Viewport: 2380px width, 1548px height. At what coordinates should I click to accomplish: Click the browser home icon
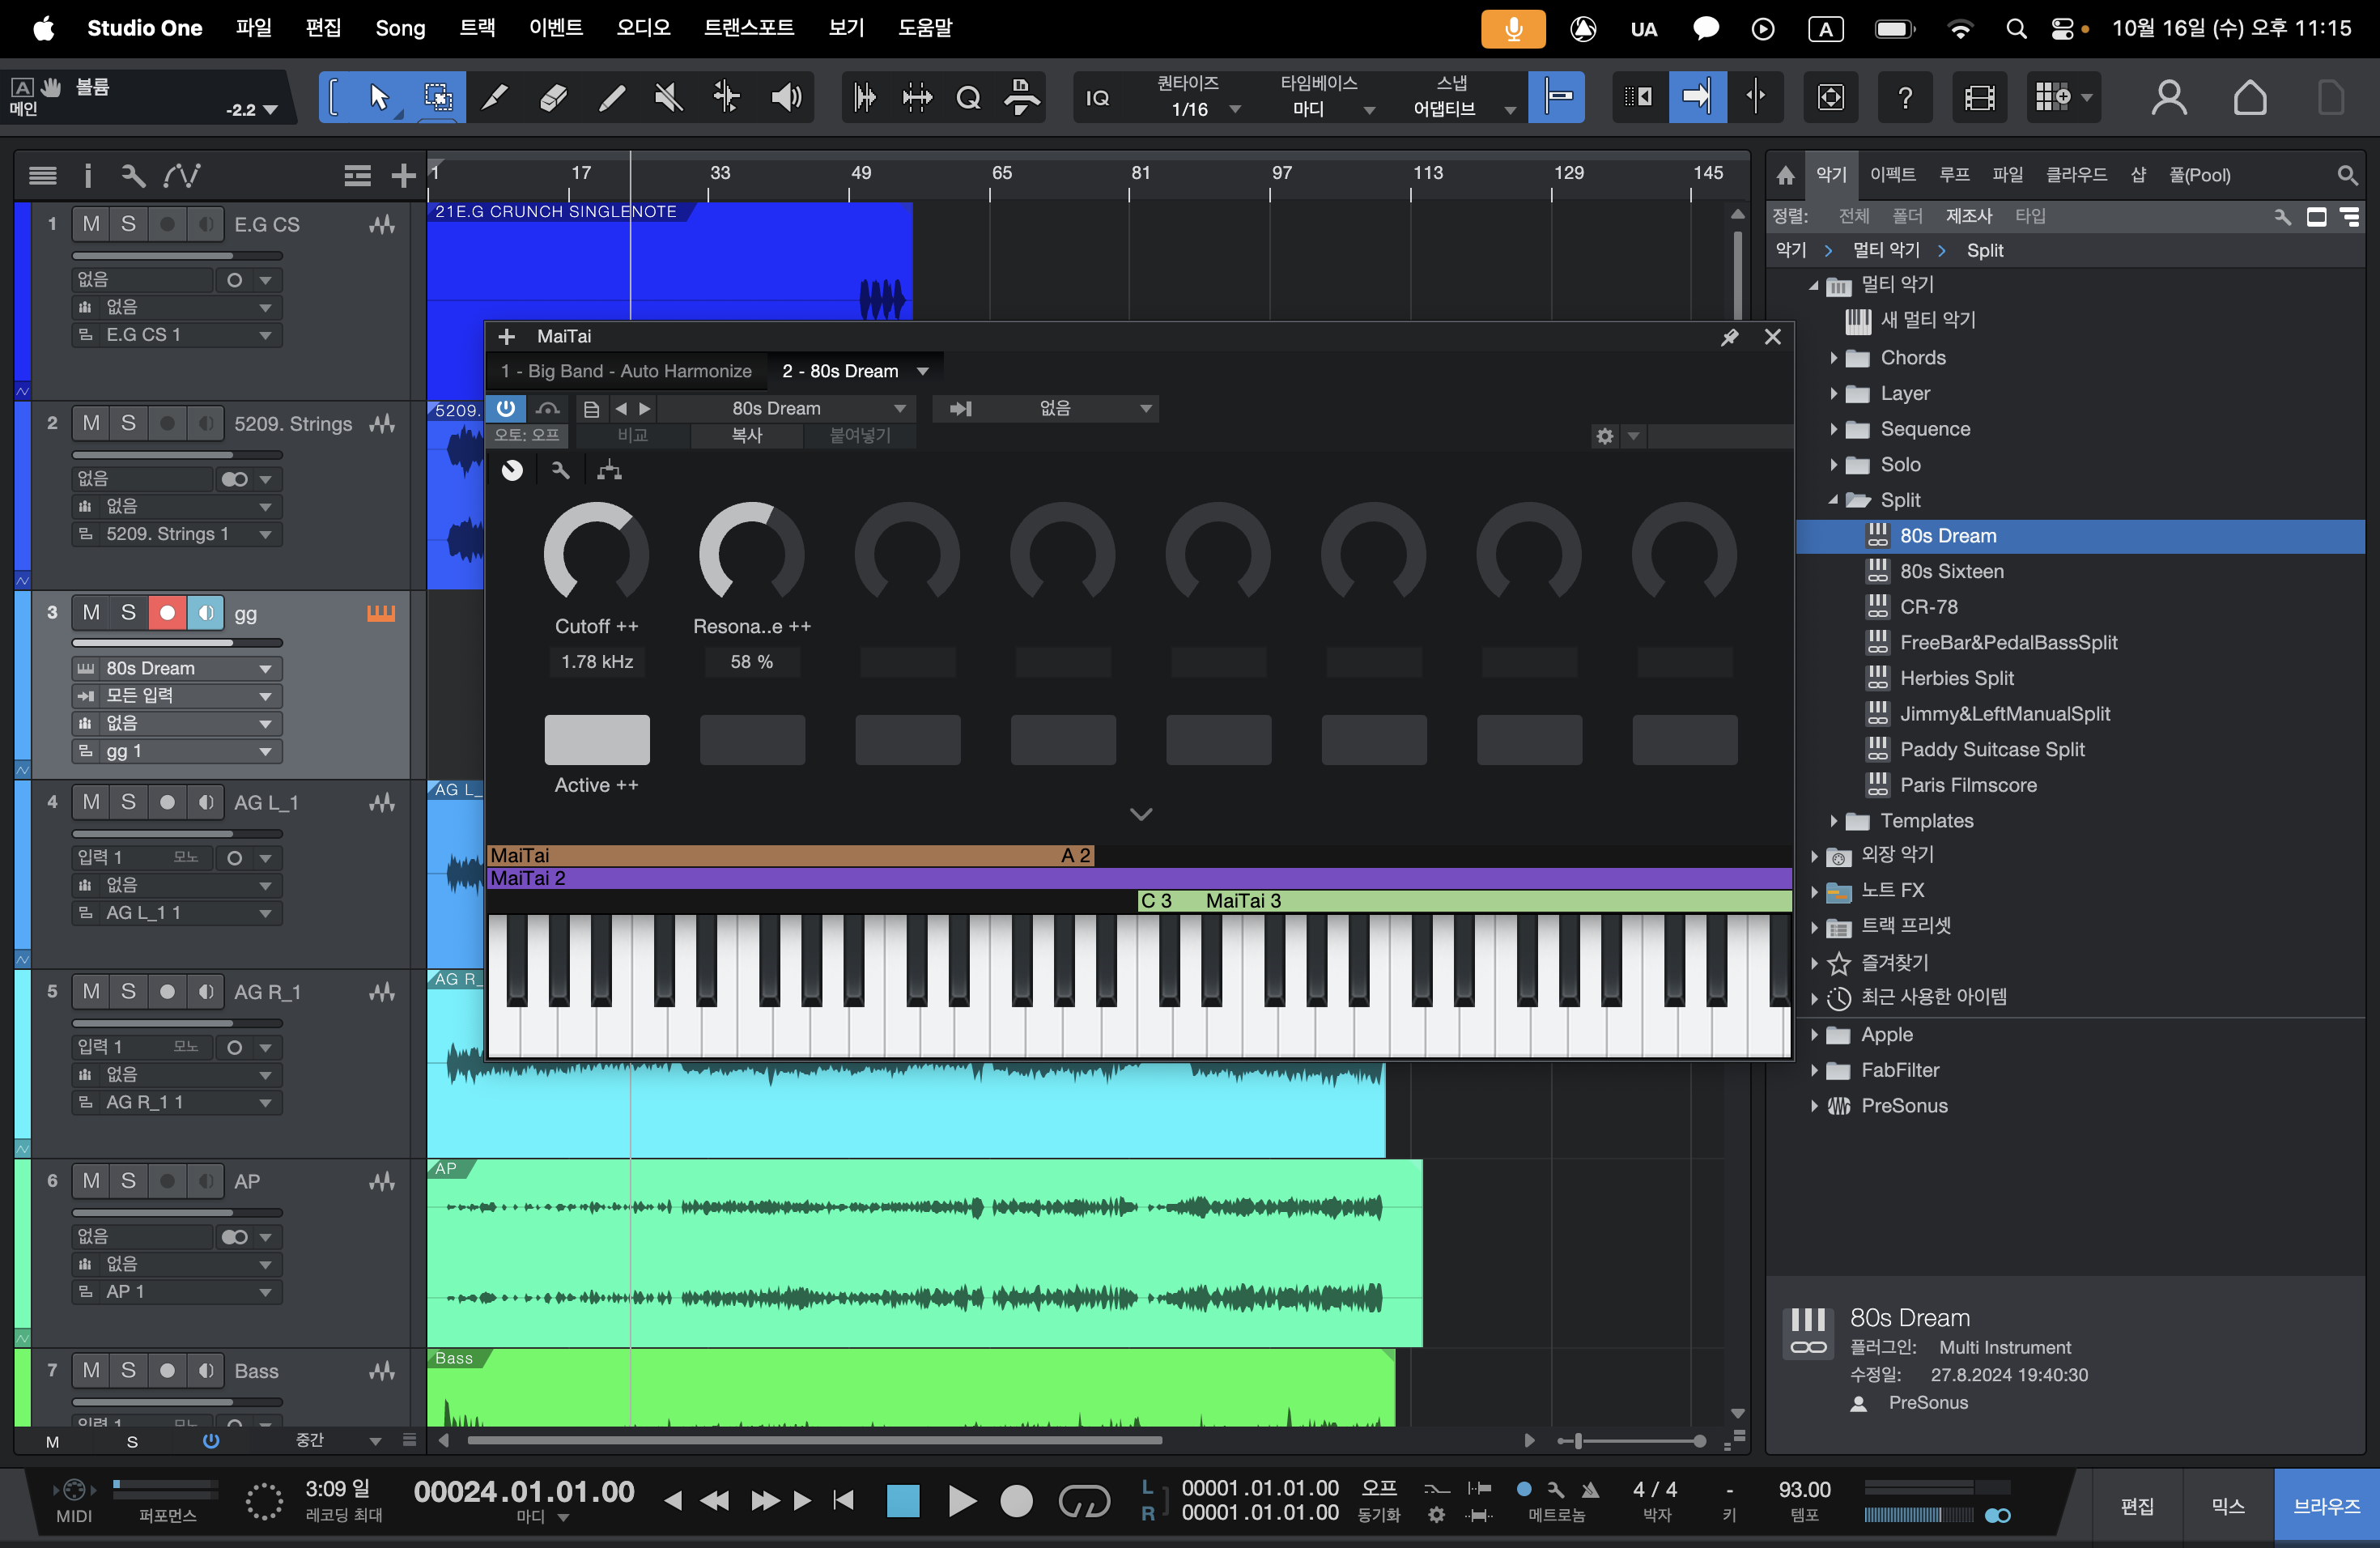tap(1785, 176)
